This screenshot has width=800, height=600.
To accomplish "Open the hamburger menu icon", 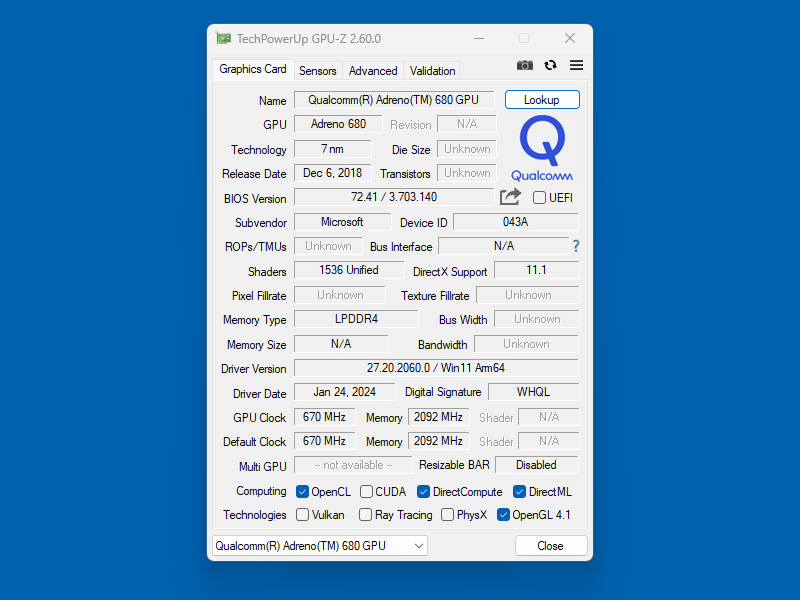I will coord(576,64).
